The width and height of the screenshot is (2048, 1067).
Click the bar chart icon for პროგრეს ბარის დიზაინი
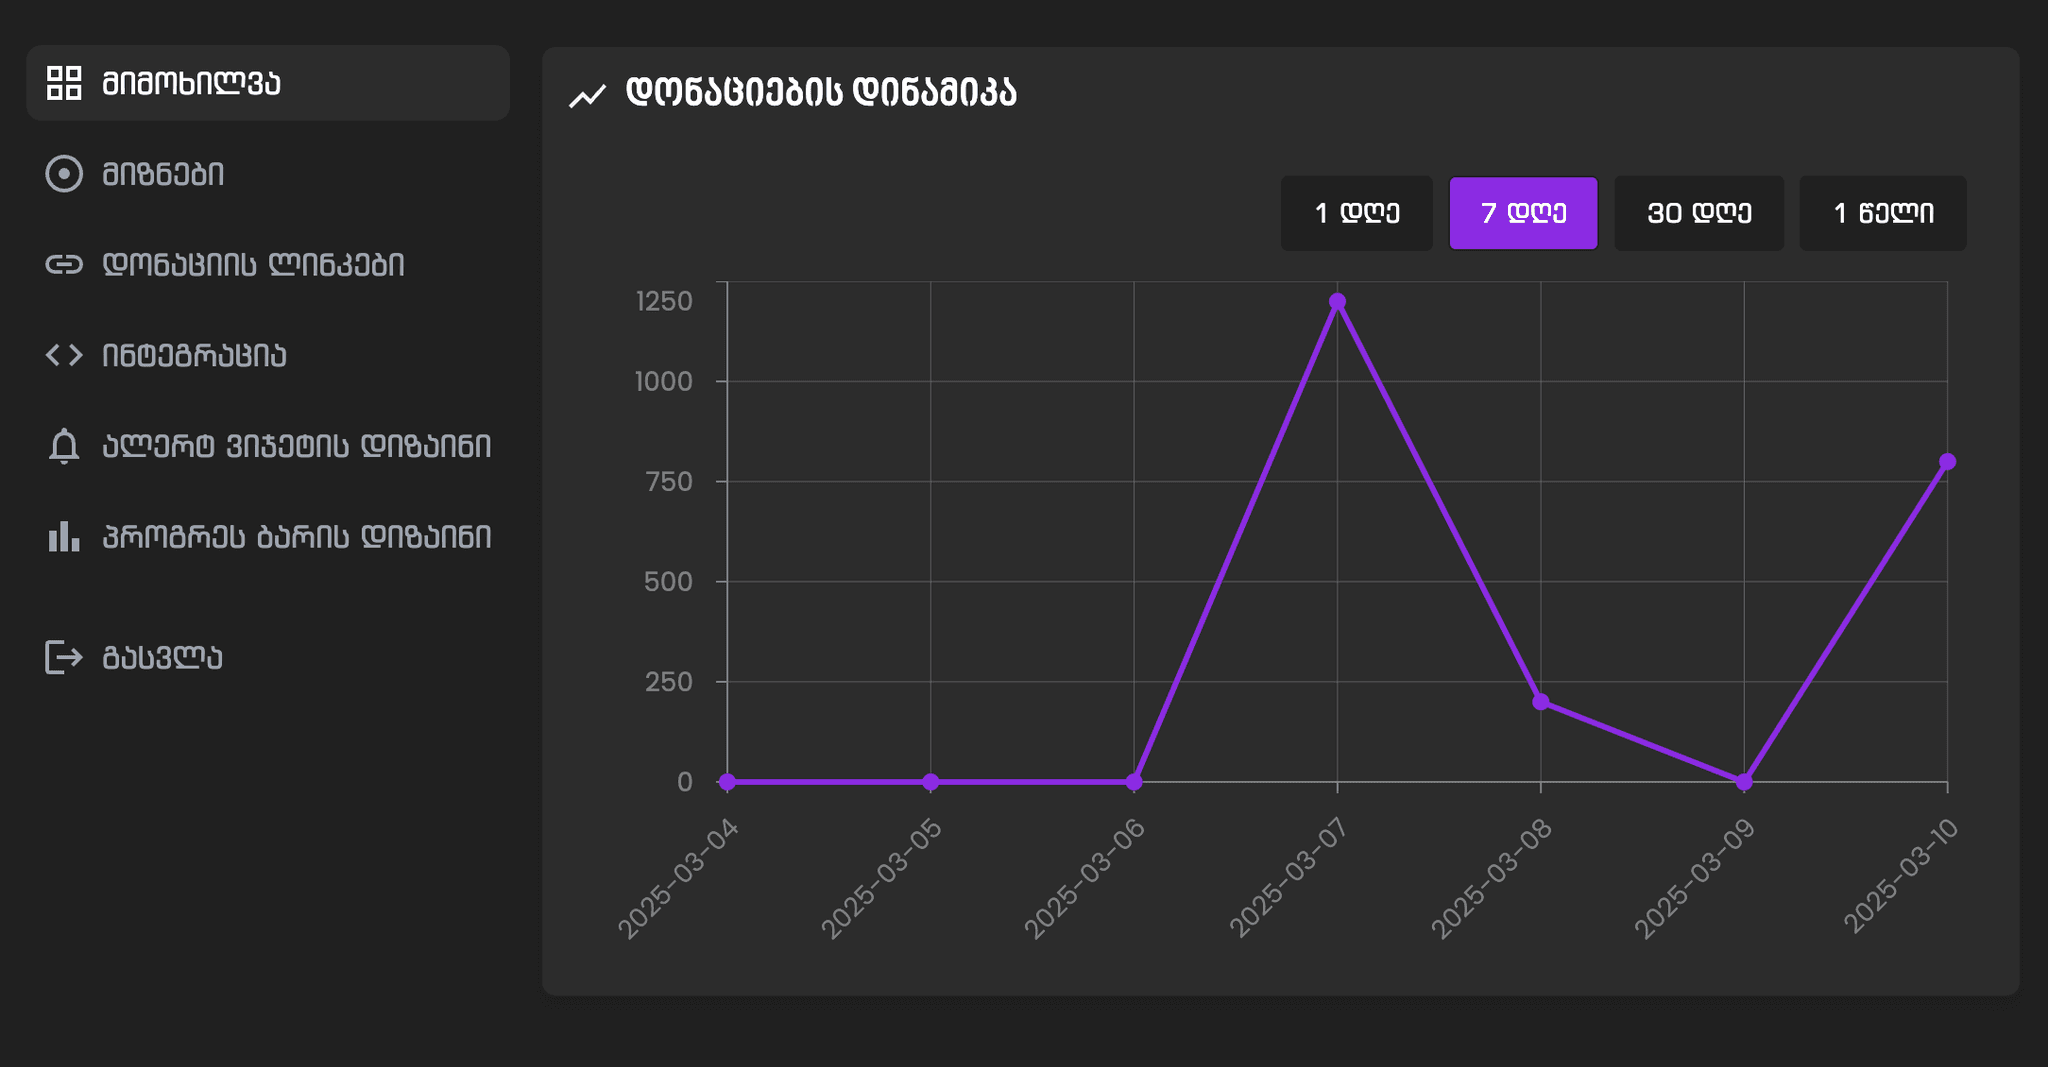point(63,537)
